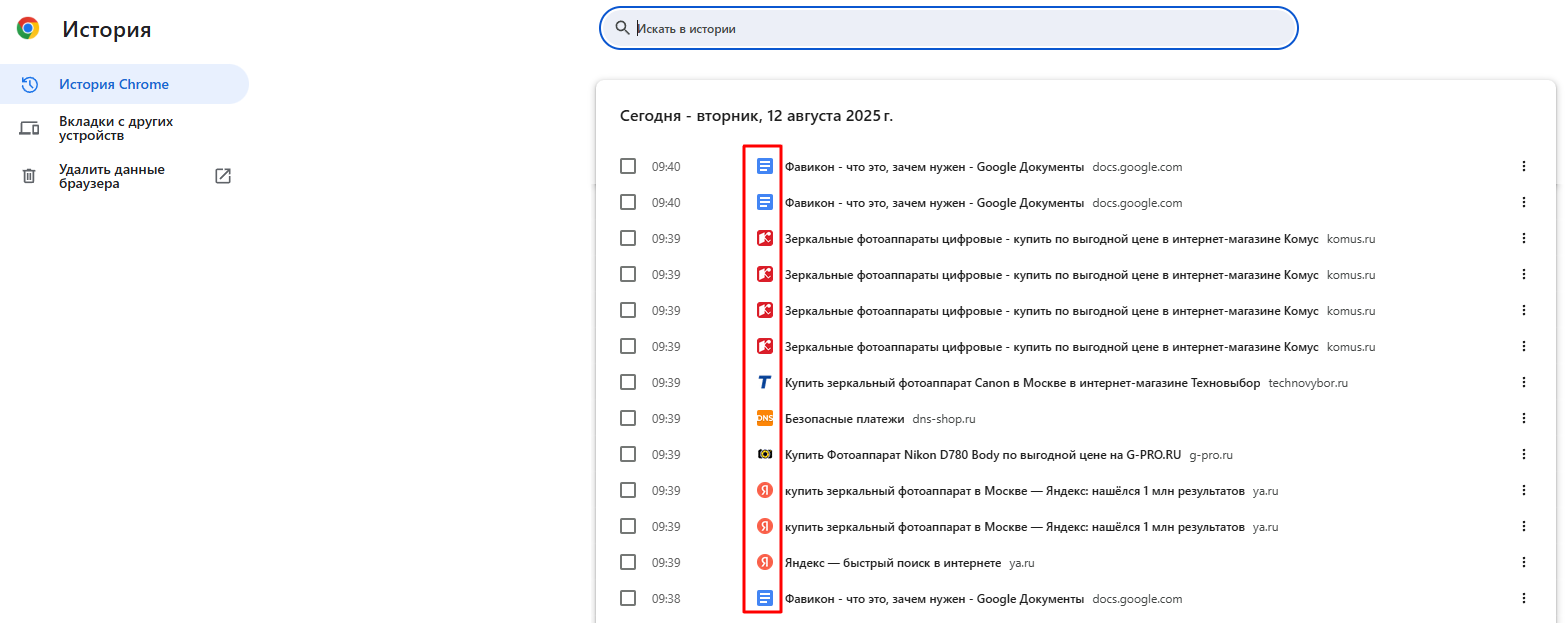The image size is (1568, 623).
Task: Click the Chrome logo beside История
Action: [28, 29]
